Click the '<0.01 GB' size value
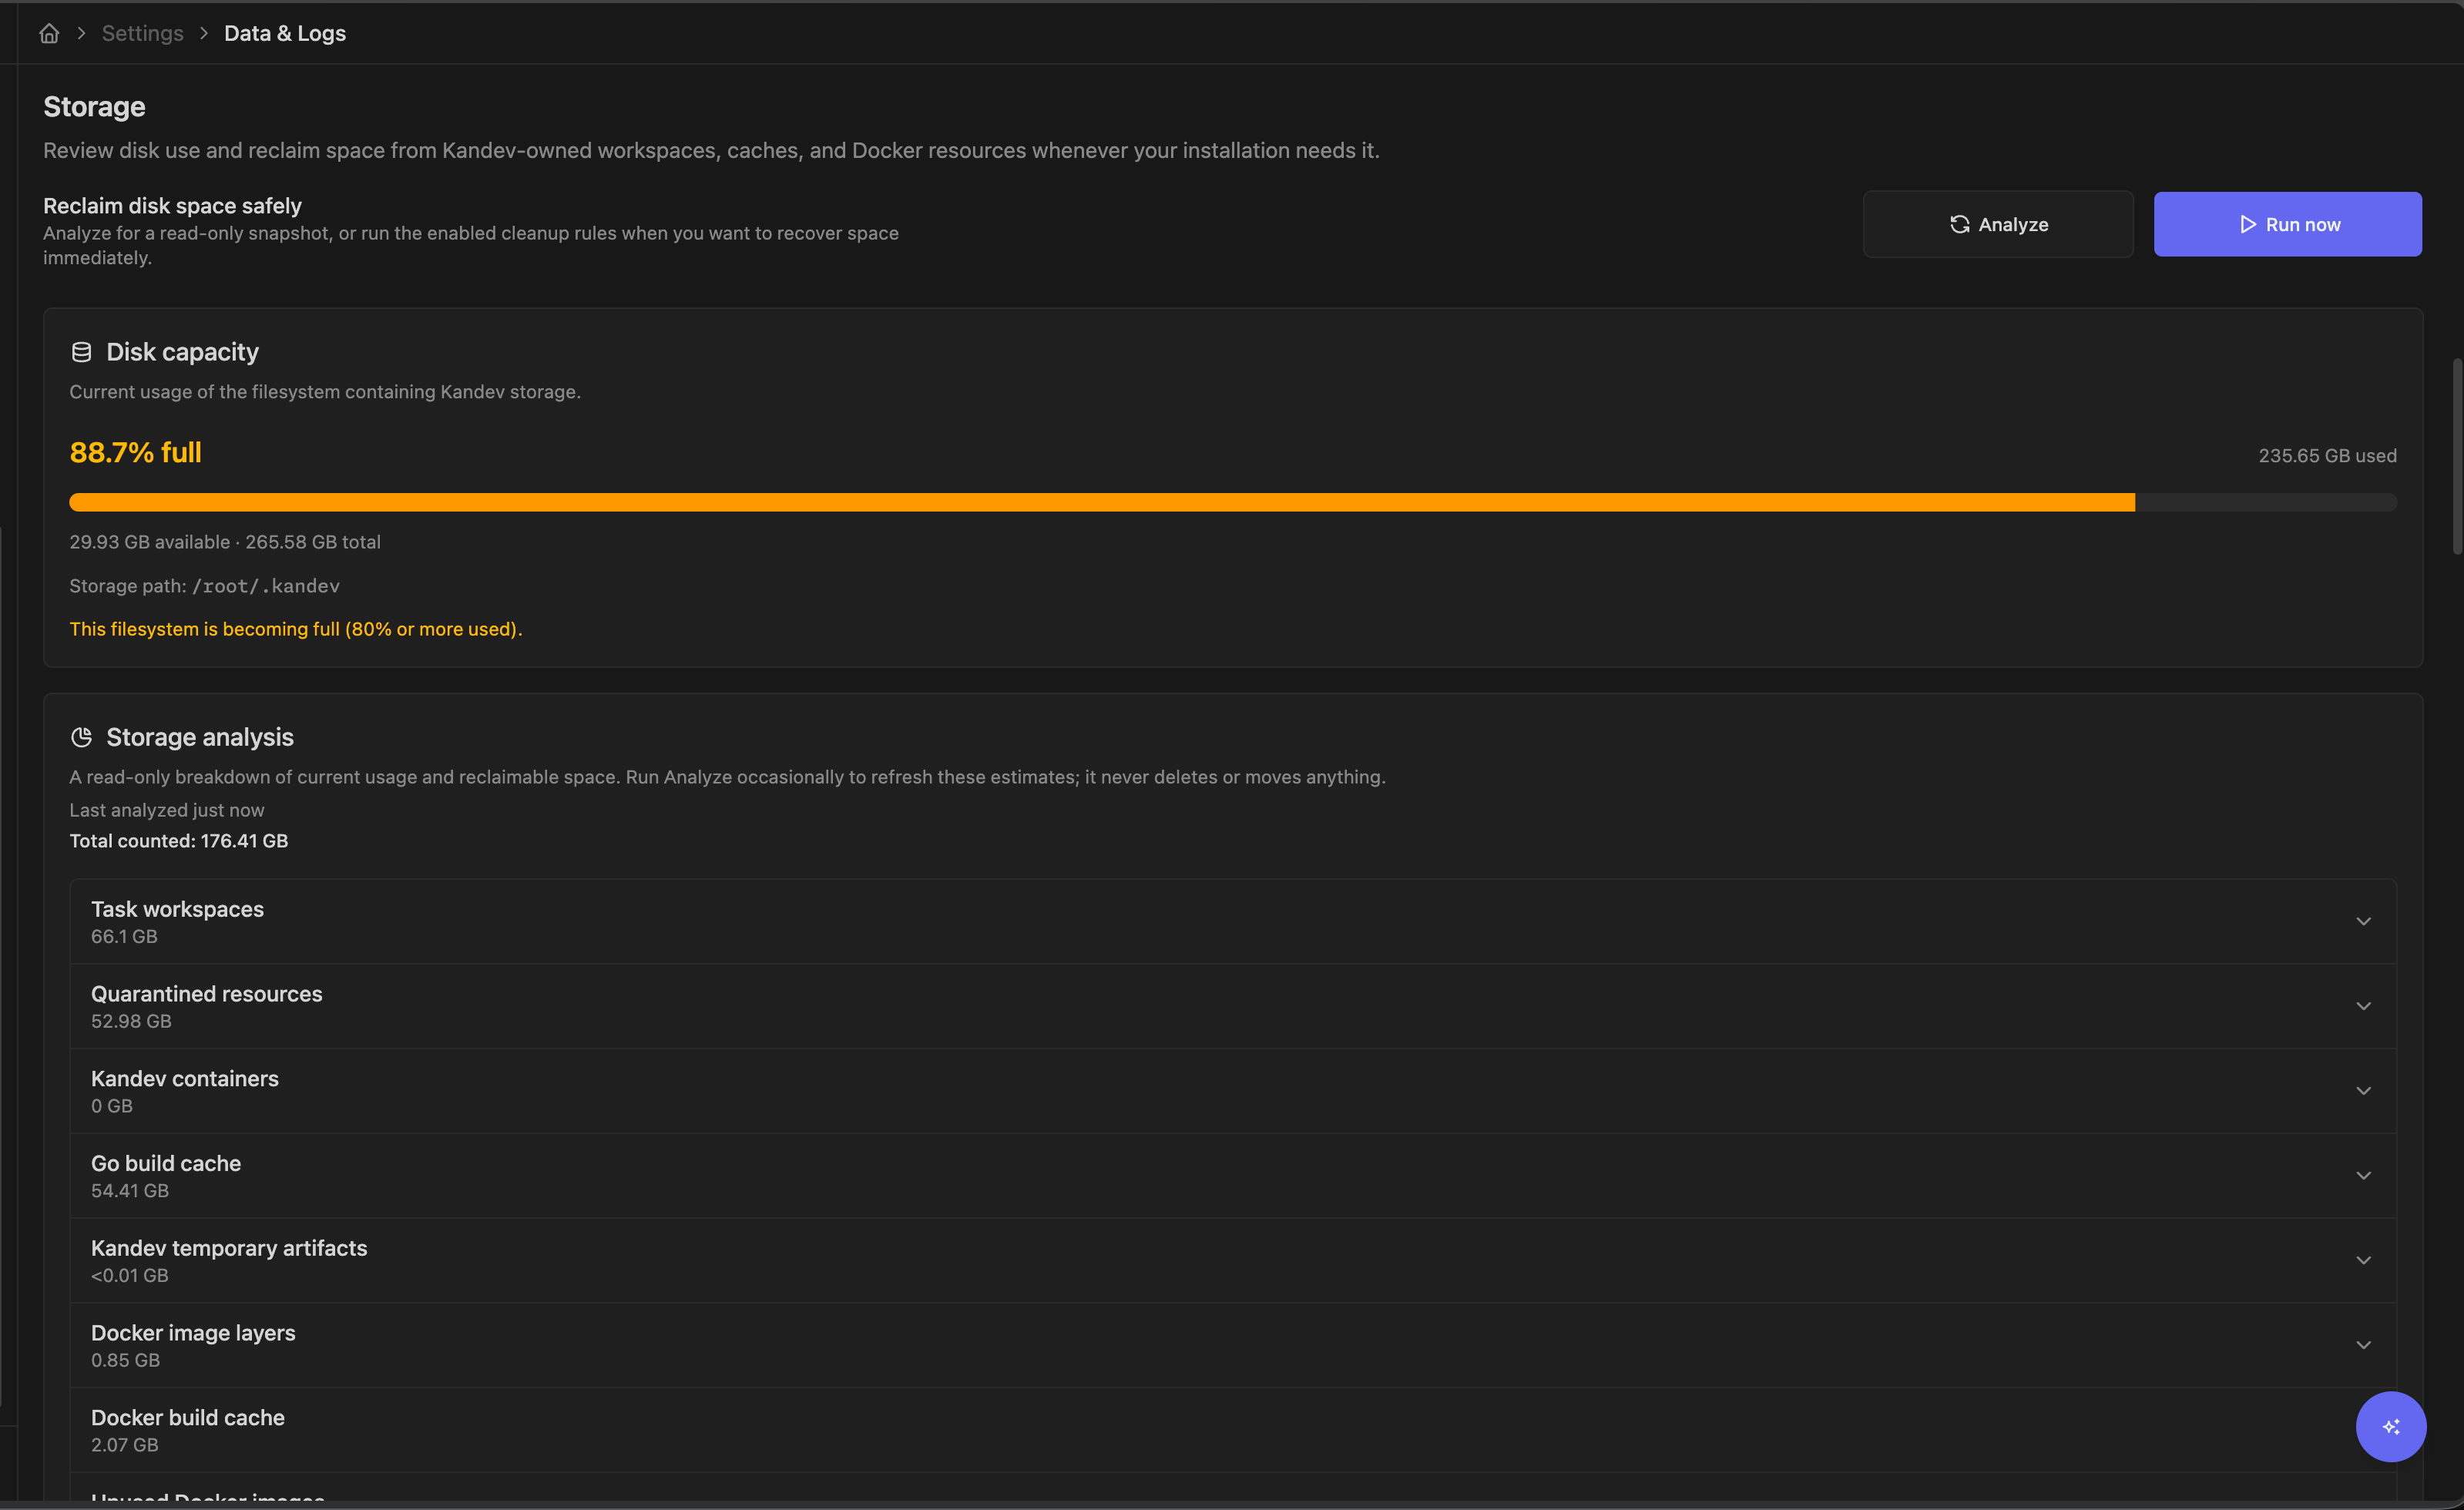2464x1510 pixels. (x=130, y=1275)
